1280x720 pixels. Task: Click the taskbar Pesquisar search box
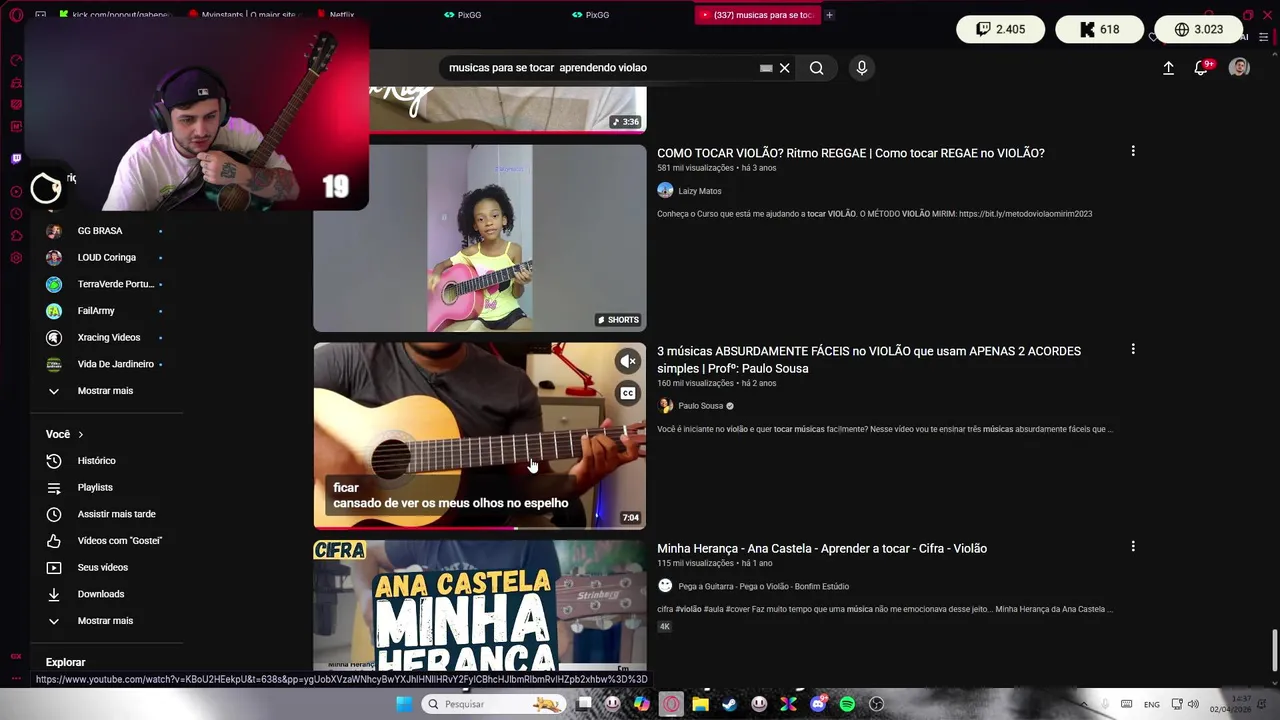[x=493, y=704]
